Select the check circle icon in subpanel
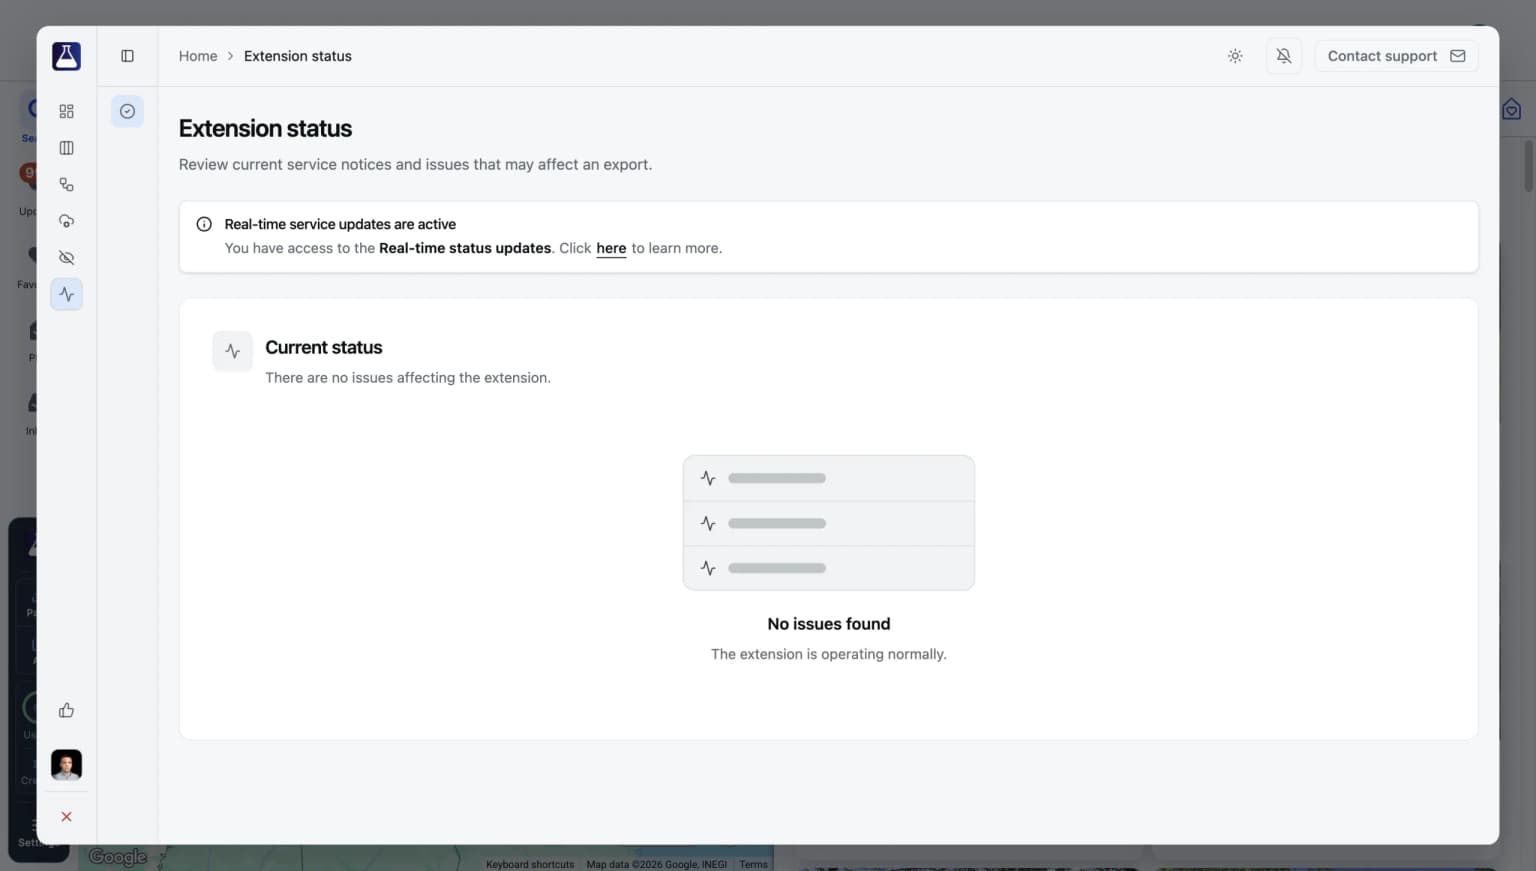Screen dimensions: 1536x871 [127, 111]
